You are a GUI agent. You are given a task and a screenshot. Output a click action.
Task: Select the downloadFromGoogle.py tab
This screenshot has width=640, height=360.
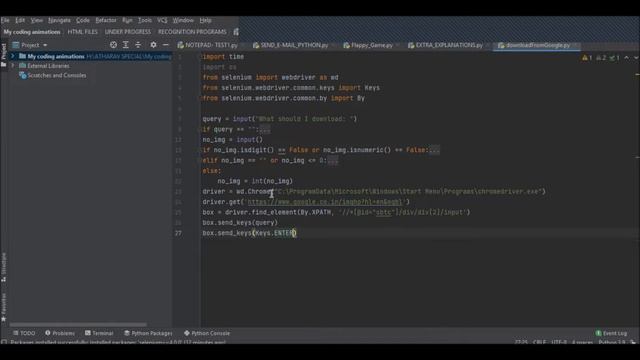point(537,45)
